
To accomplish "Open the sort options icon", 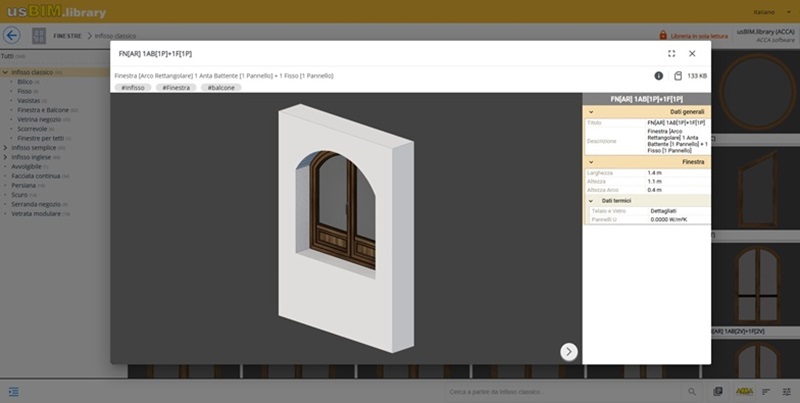I will [x=766, y=391].
